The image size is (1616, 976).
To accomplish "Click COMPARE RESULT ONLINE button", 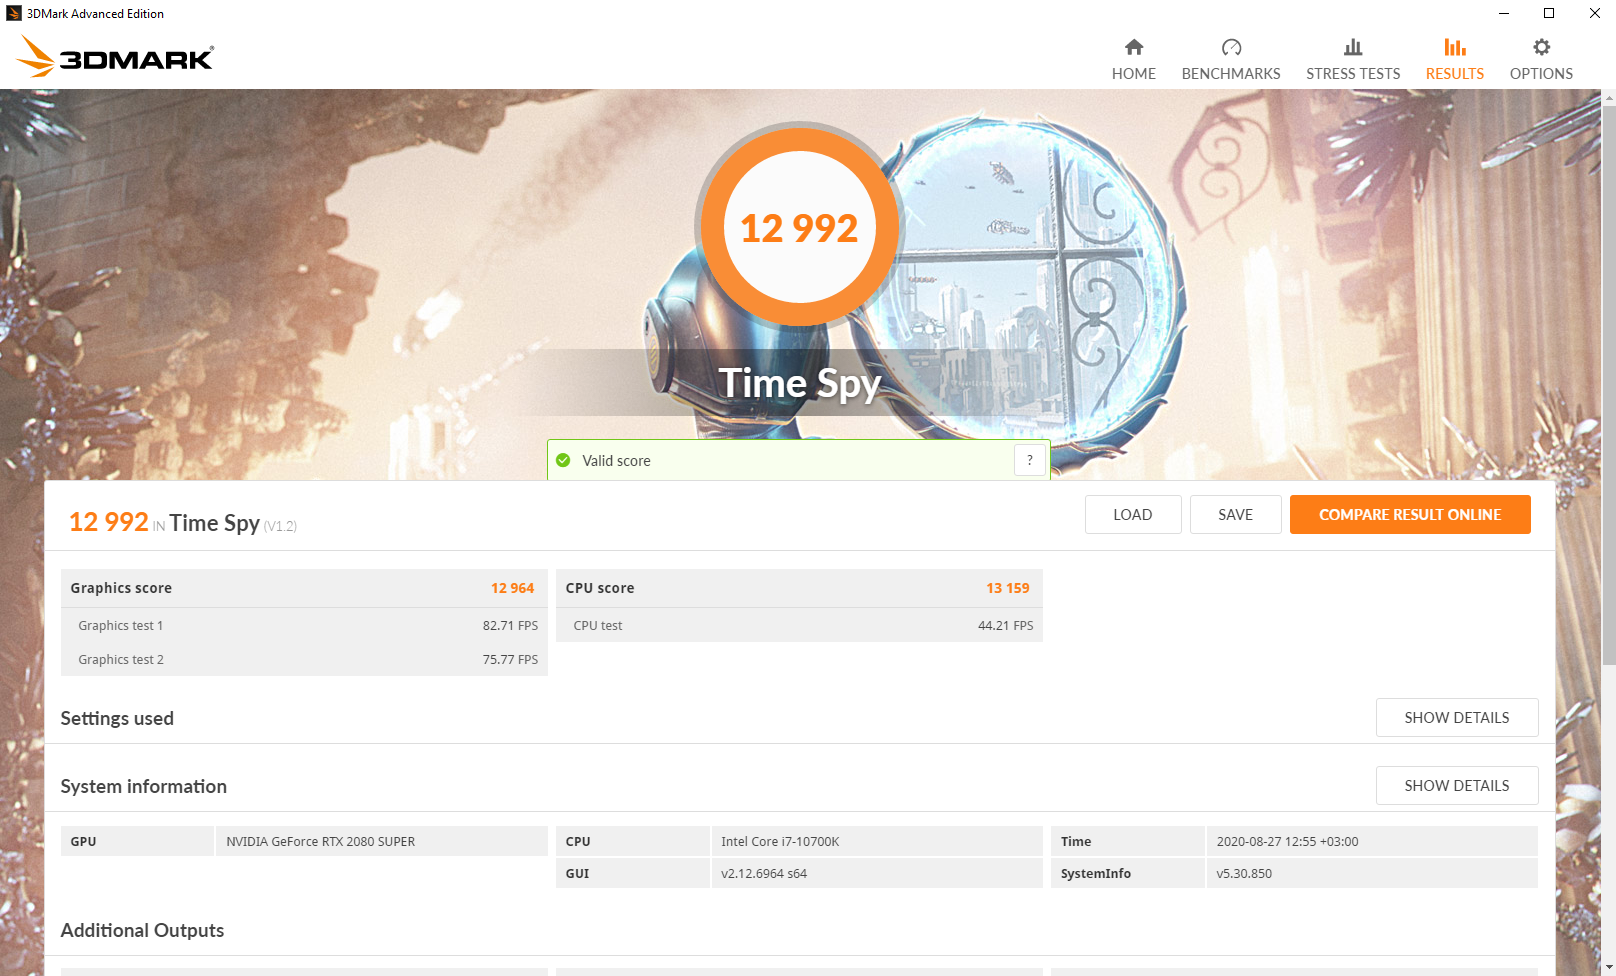I will (1410, 514).
